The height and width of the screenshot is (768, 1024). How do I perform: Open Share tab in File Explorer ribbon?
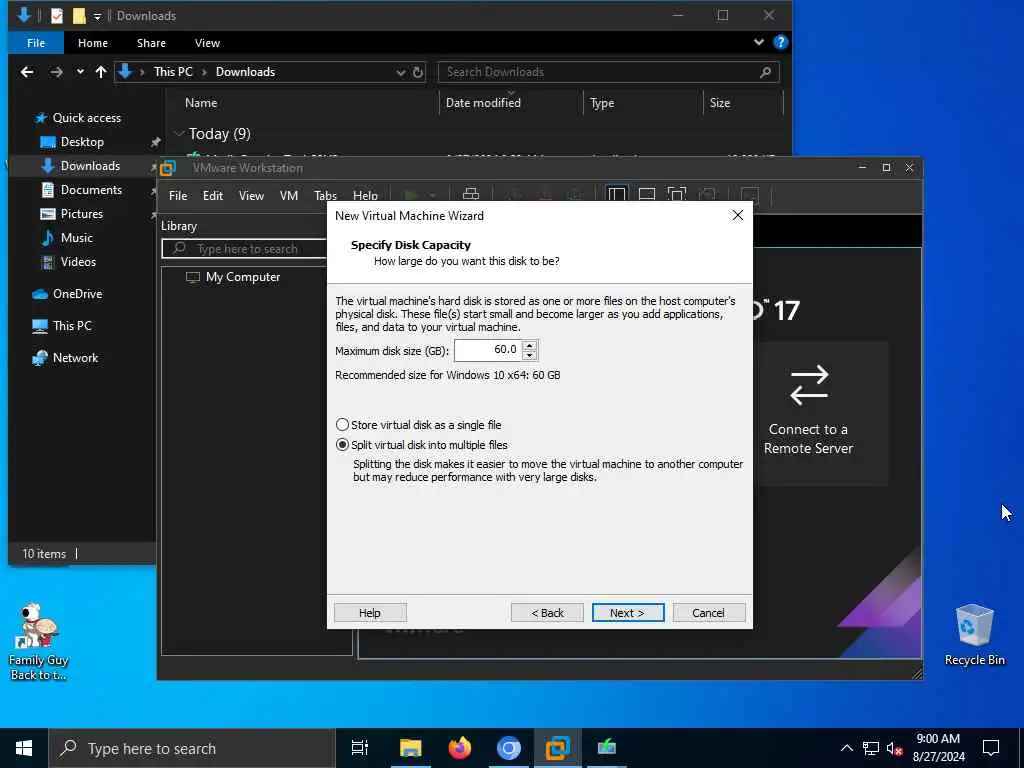(151, 43)
